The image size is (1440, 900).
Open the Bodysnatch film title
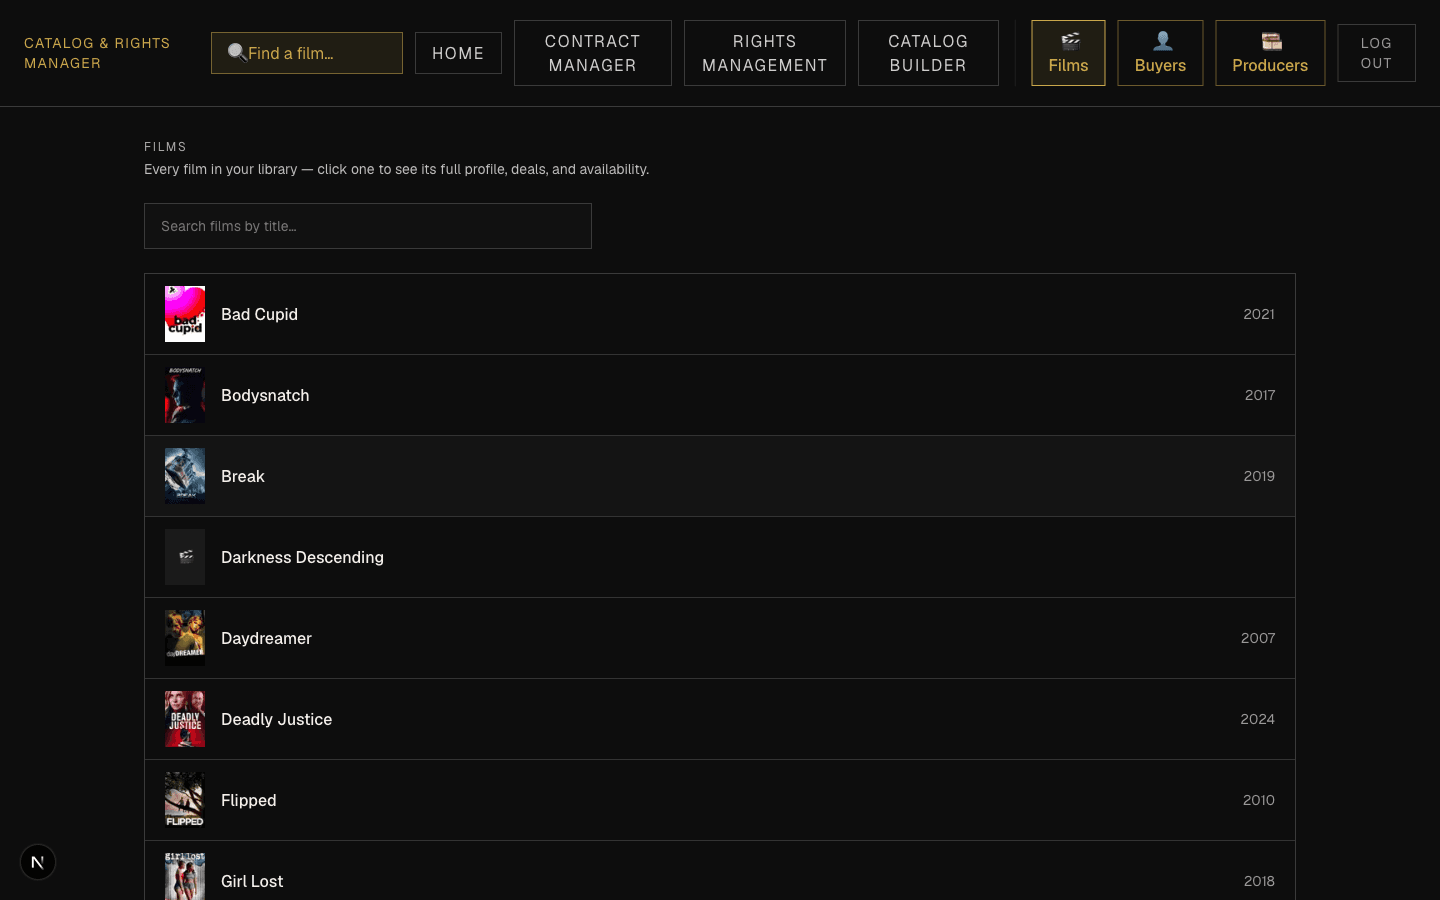click(x=265, y=395)
